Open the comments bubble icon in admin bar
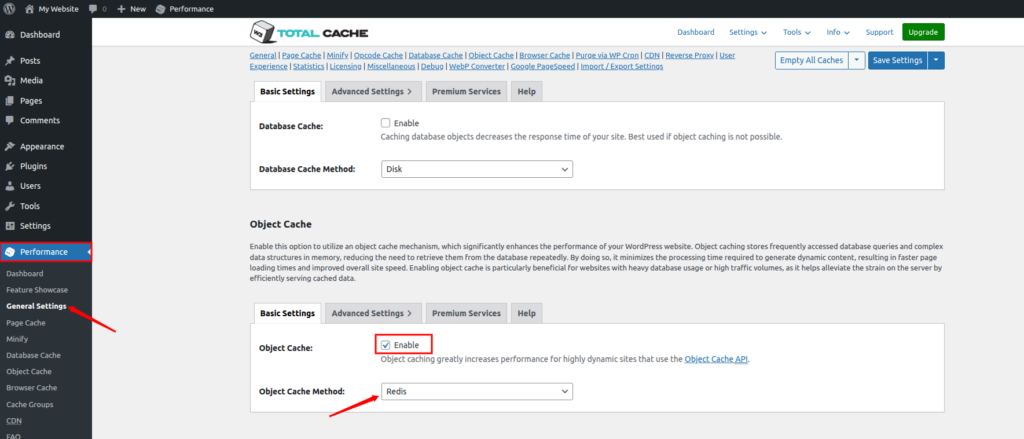This screenshot has height=439, width=1024. (x=93, y=9)
